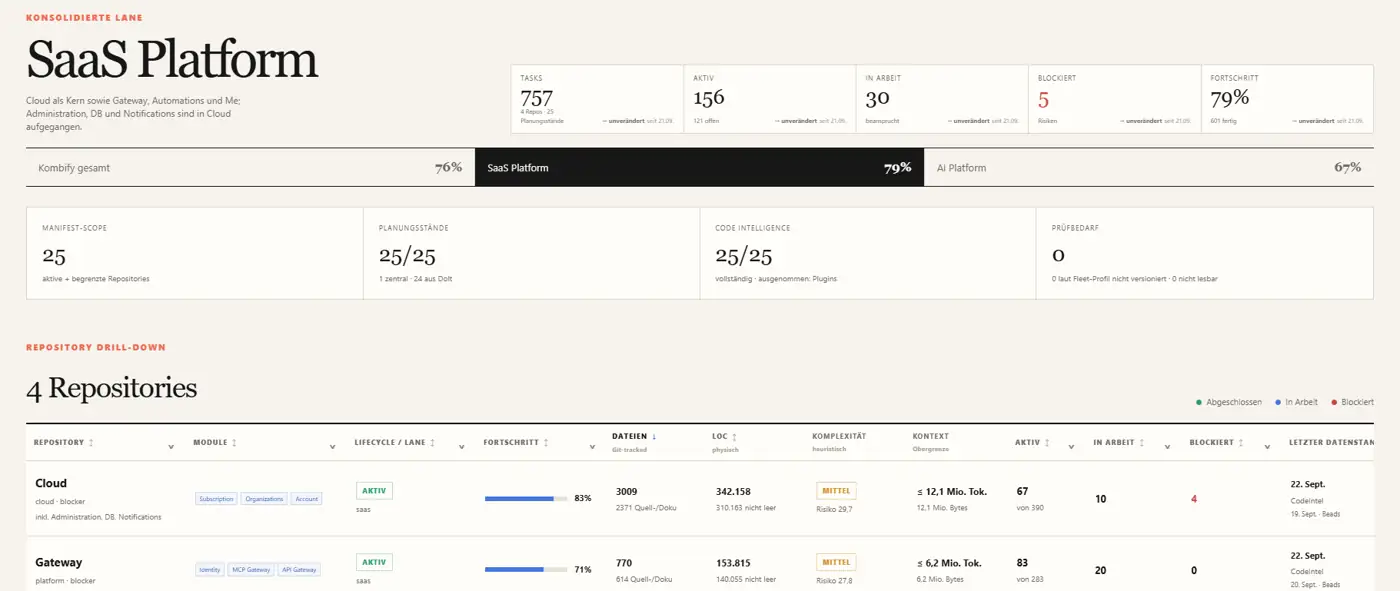The image size is (1400, 591).
Task: Click the red Blockiert legend dot
Action: pos(1334,402)
